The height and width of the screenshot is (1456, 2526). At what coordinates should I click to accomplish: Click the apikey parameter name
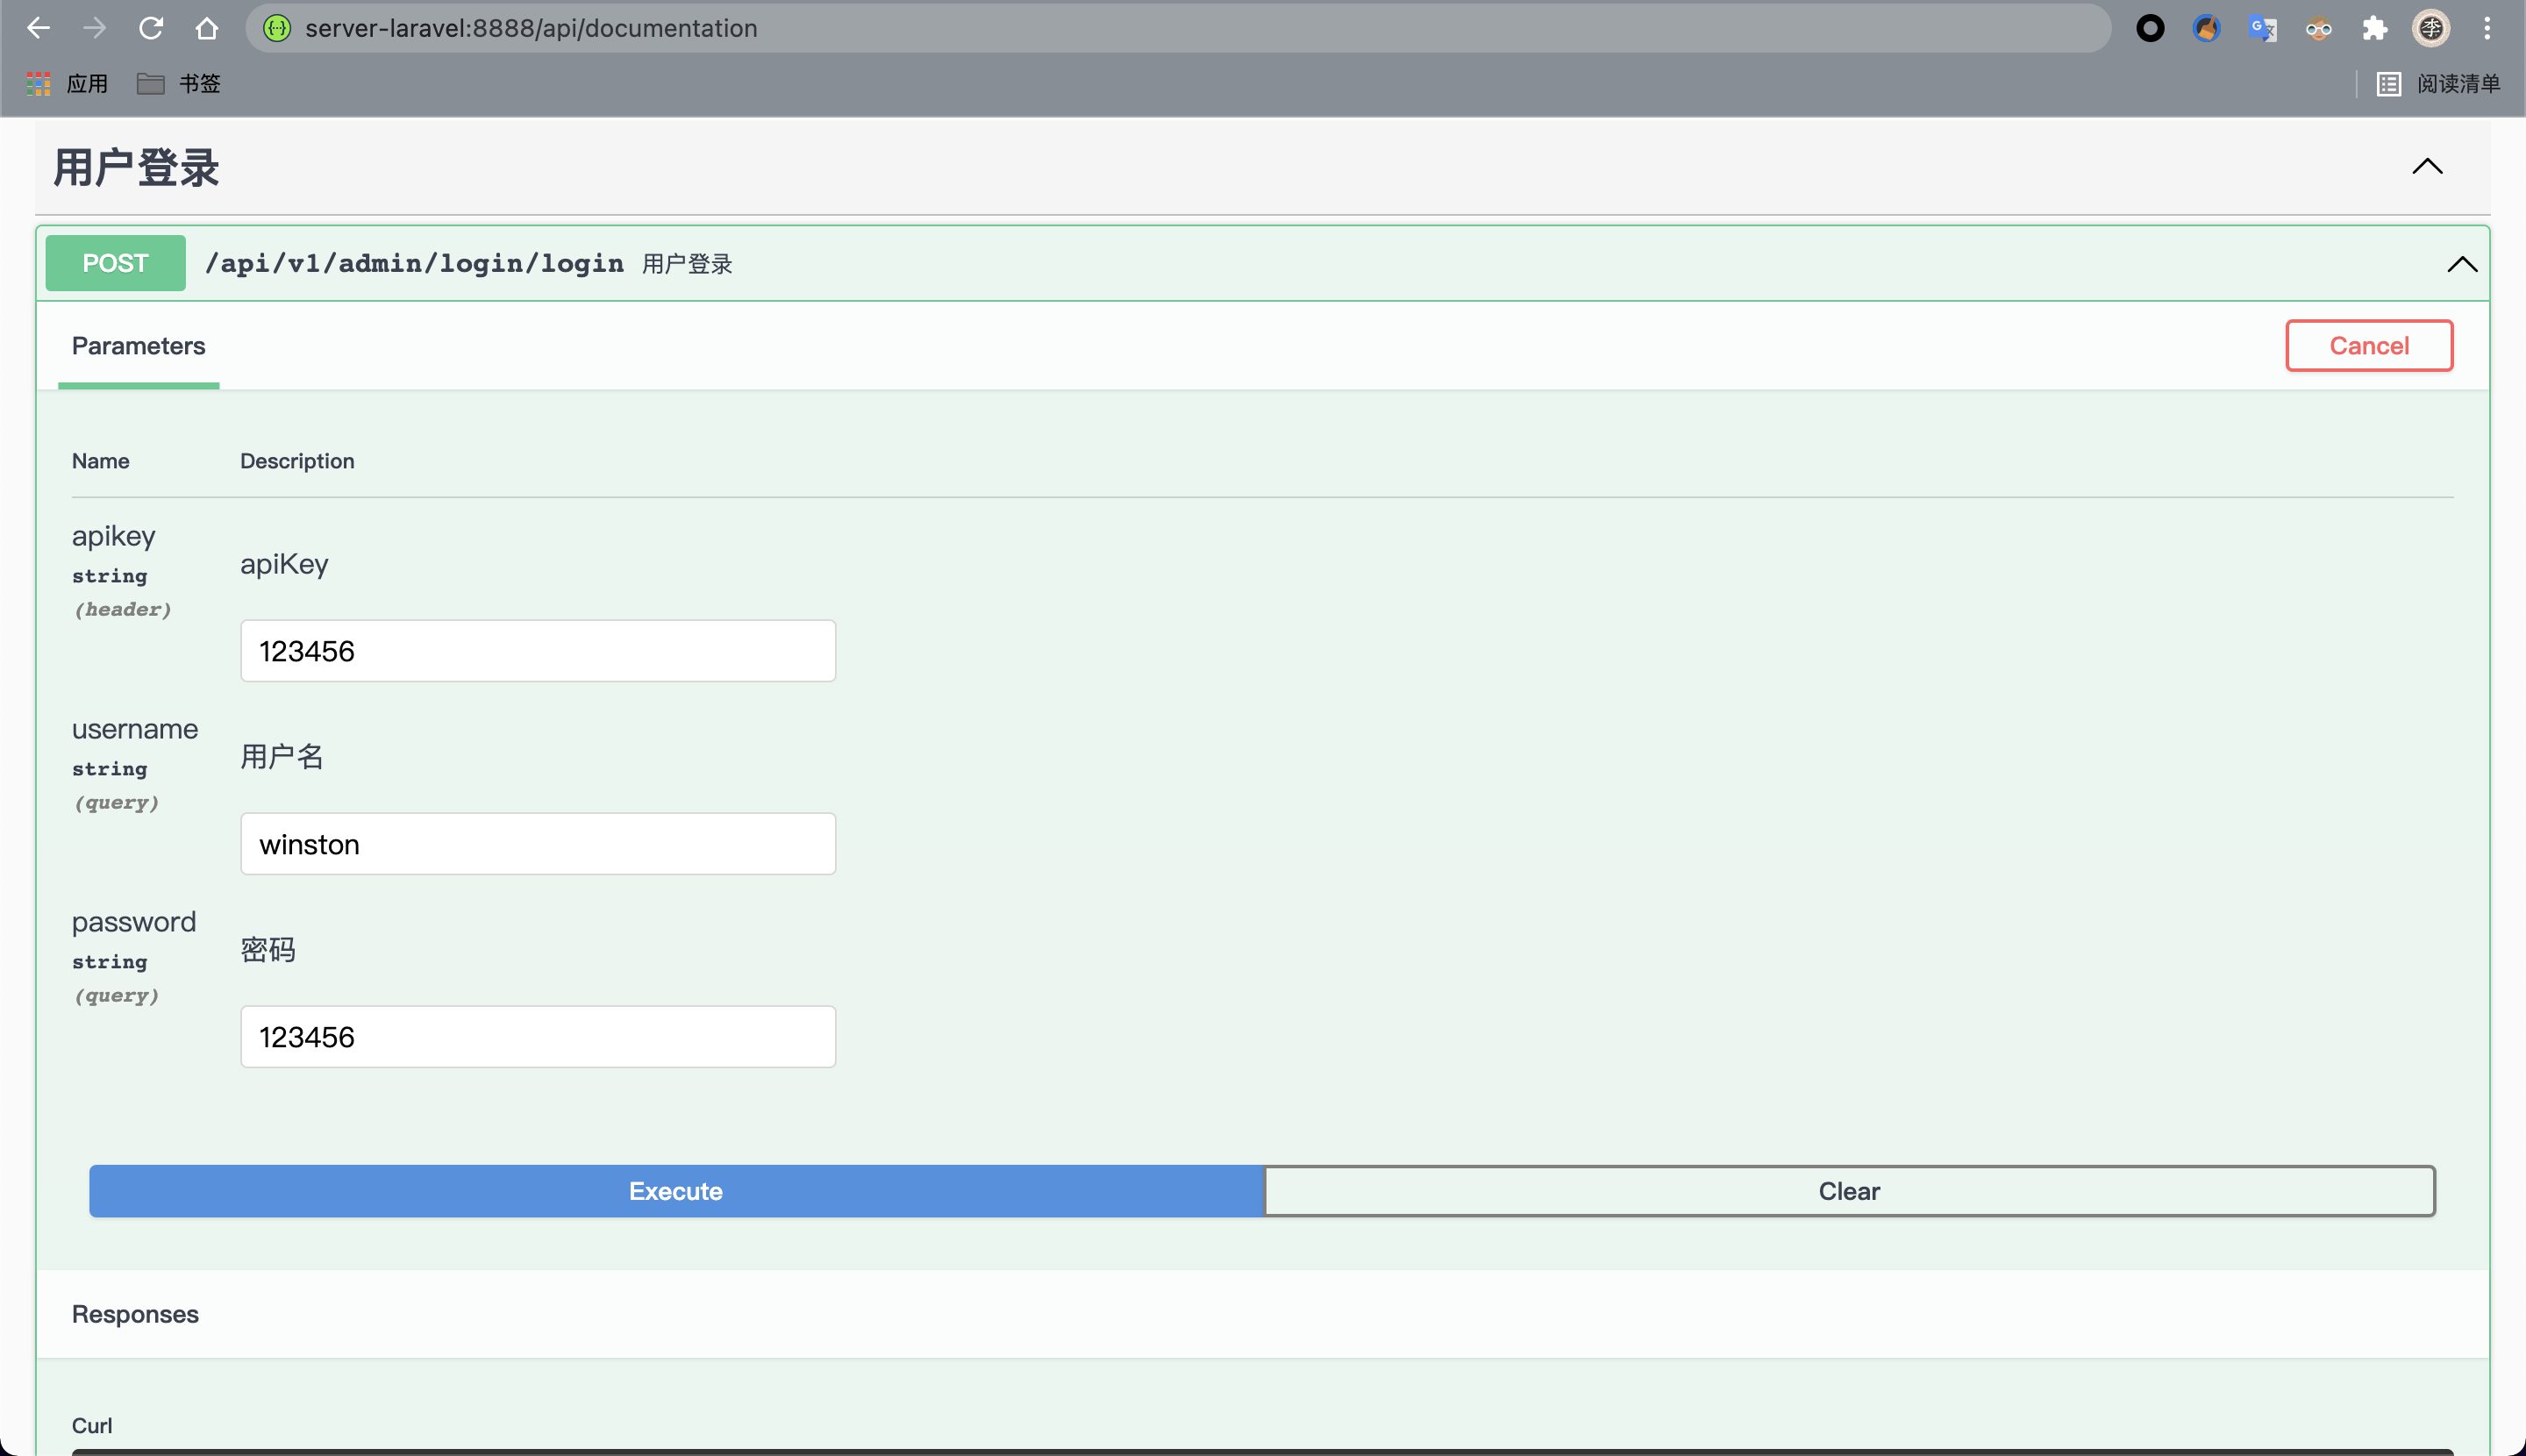point(113,536)
